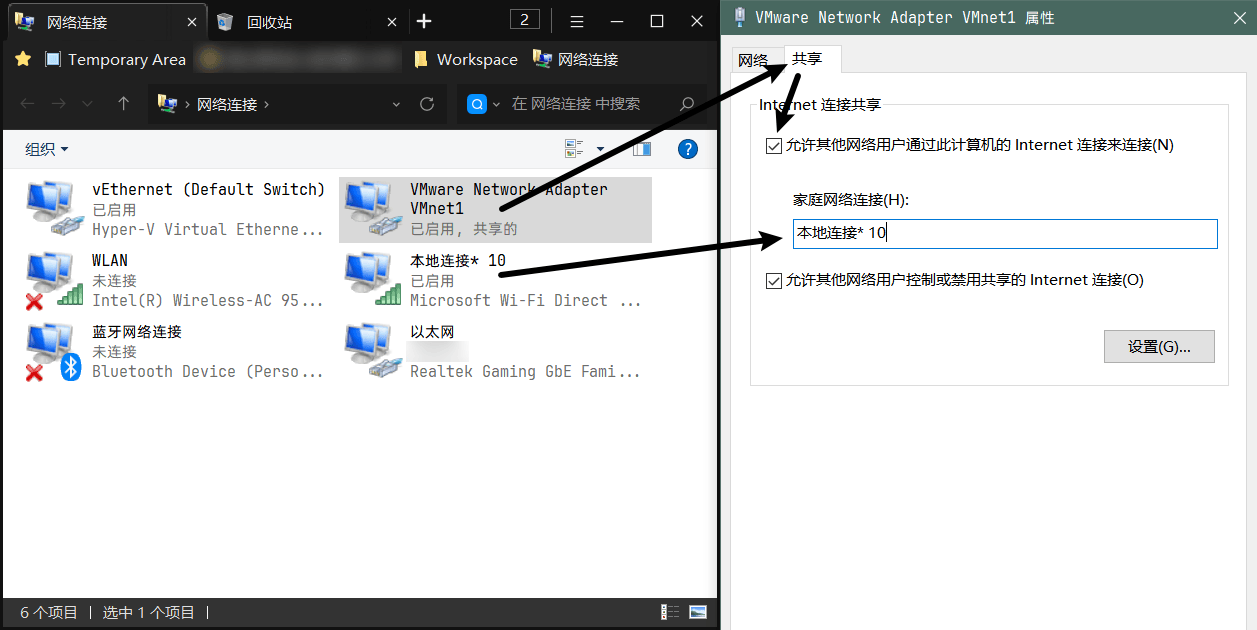Switch to details view icon in status bar
The image size is (1257, 630).
pyautogui.click(x=670, y=612)
